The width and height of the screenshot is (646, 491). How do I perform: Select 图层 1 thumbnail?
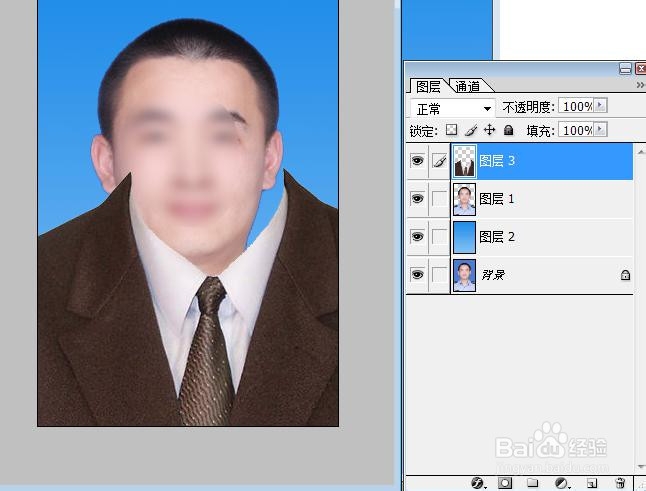point(464,199)
